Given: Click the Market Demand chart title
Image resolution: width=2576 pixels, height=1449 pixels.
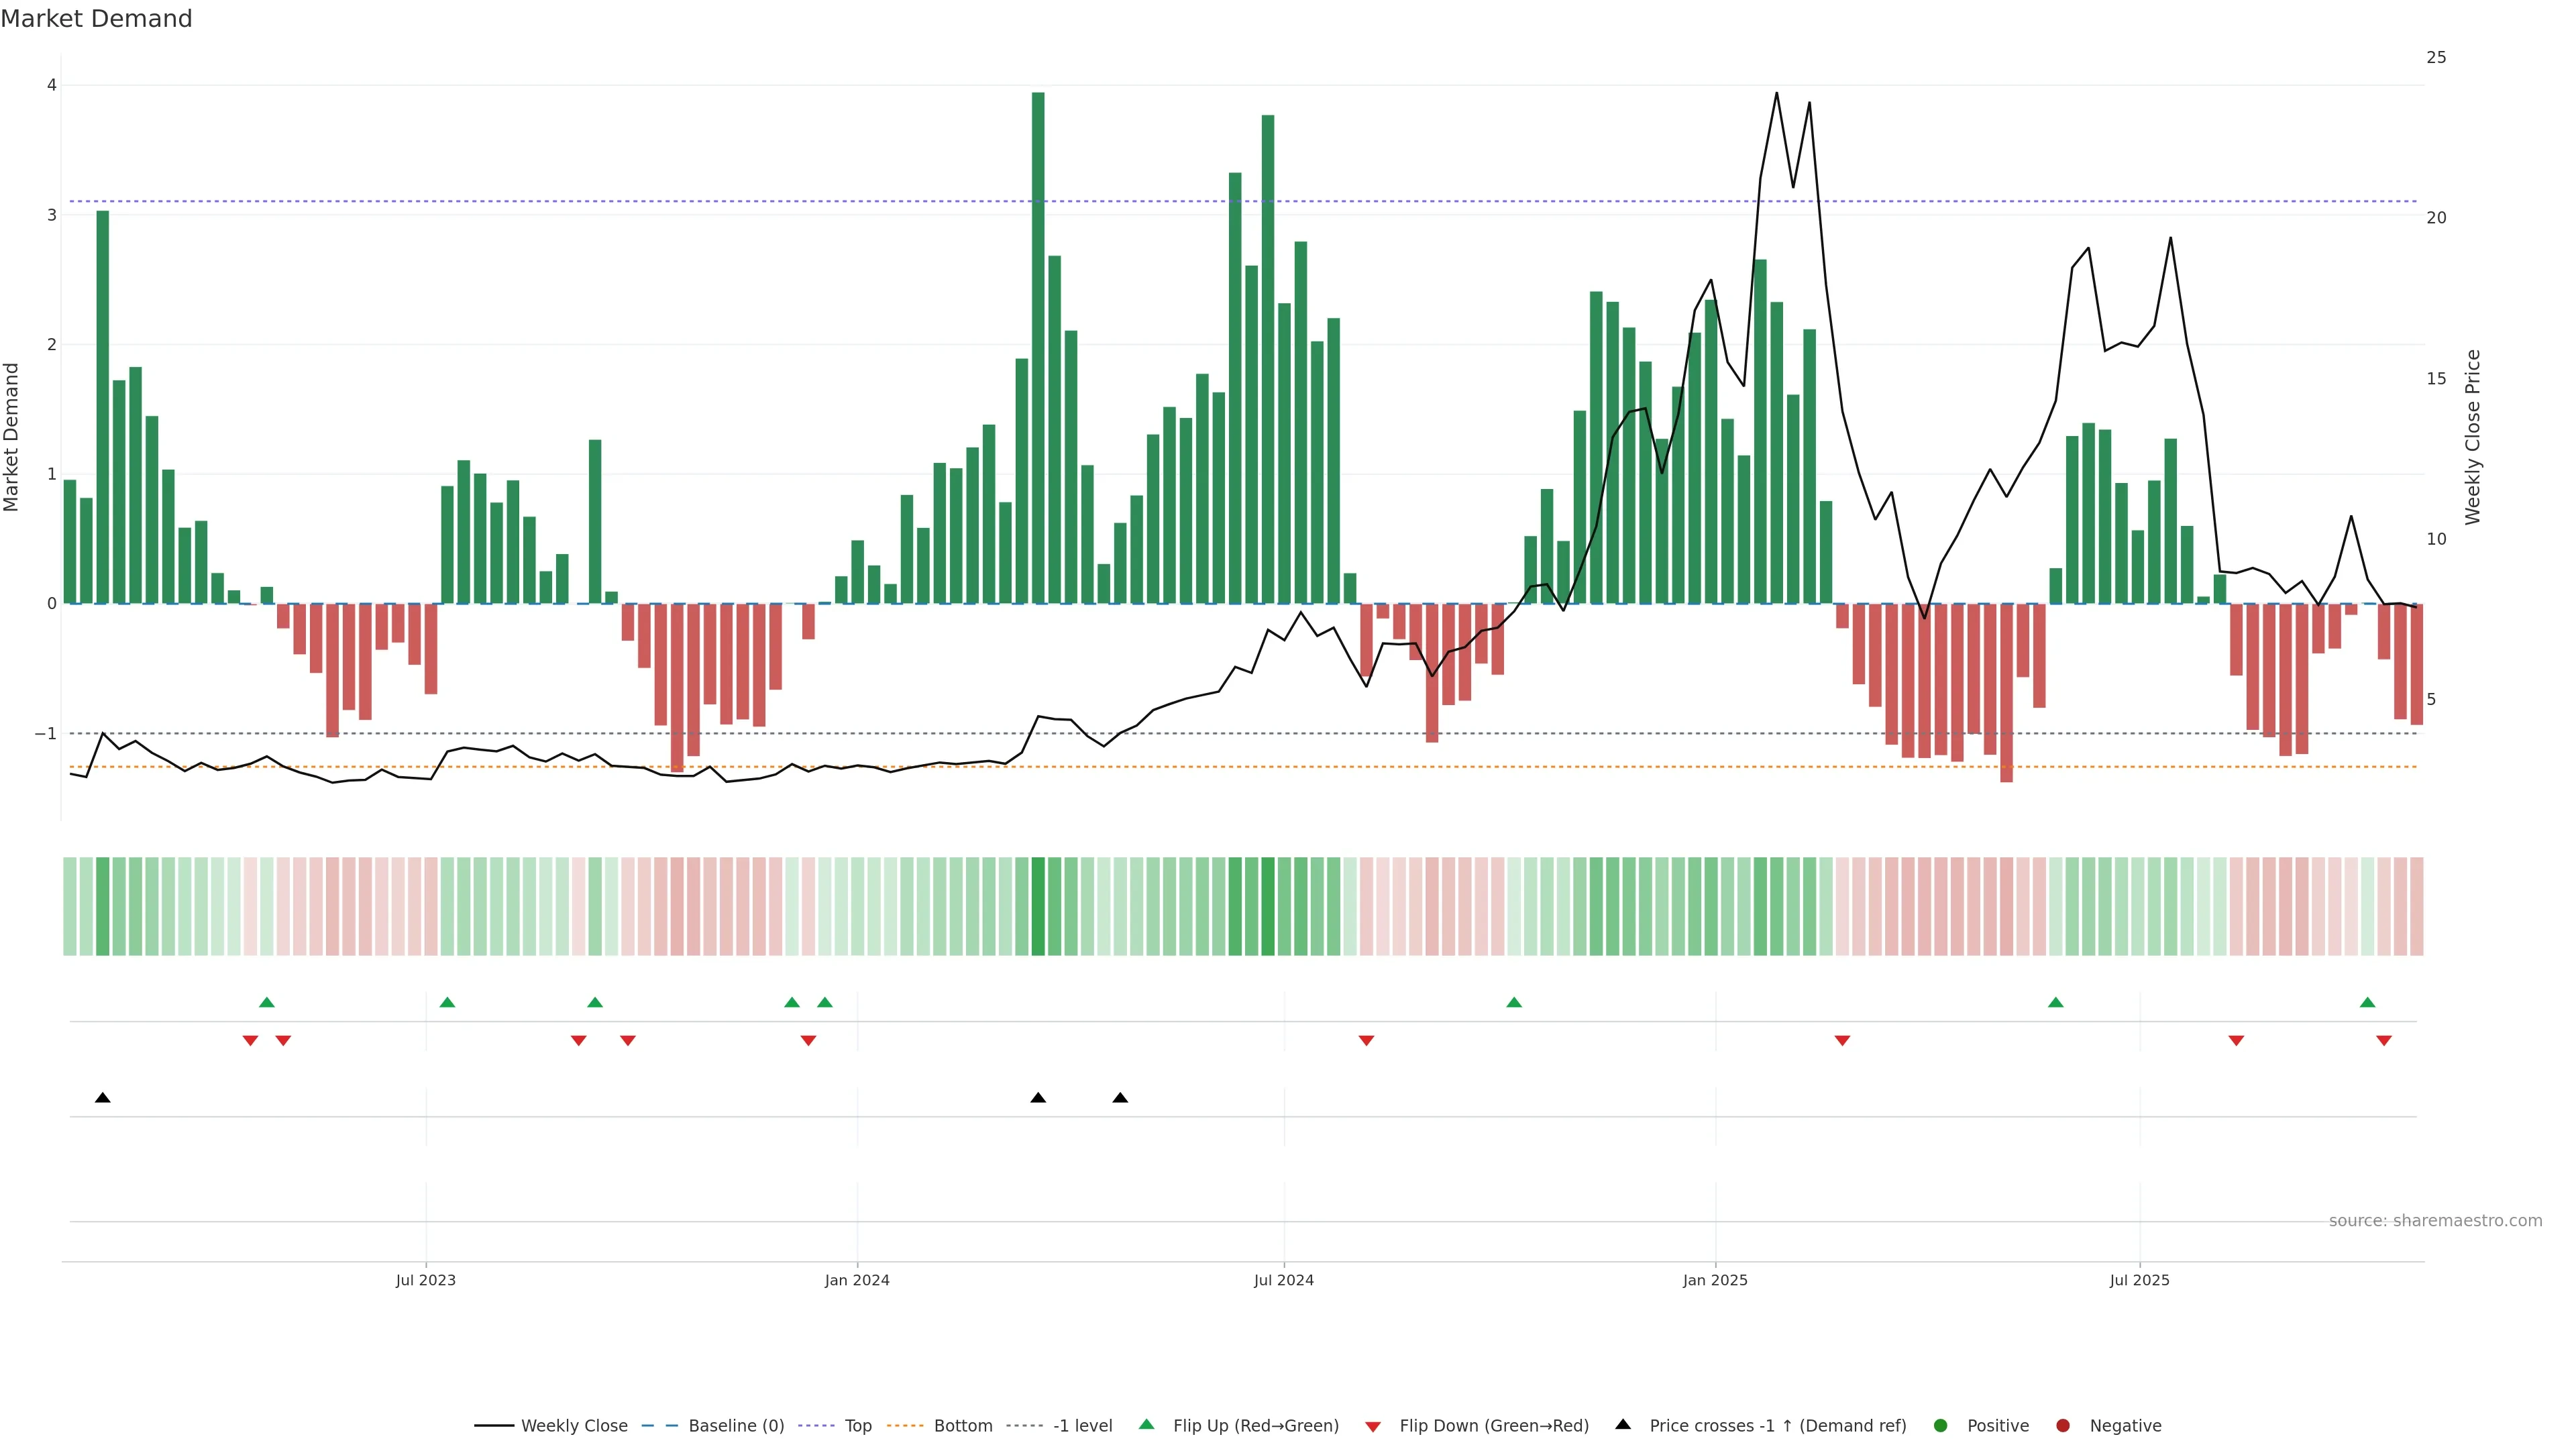Looking at the screenshot, I should (96, 19).
